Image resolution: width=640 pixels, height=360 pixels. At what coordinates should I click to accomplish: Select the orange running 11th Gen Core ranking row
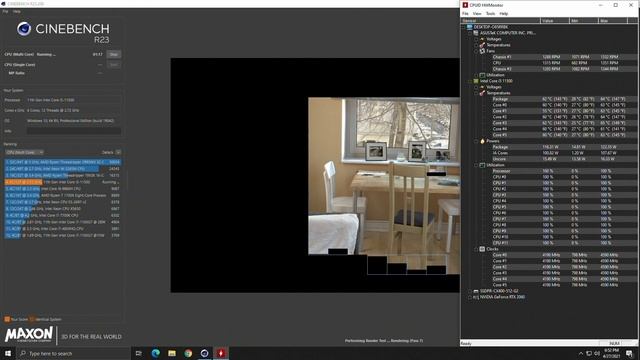(x=63, y=182)
